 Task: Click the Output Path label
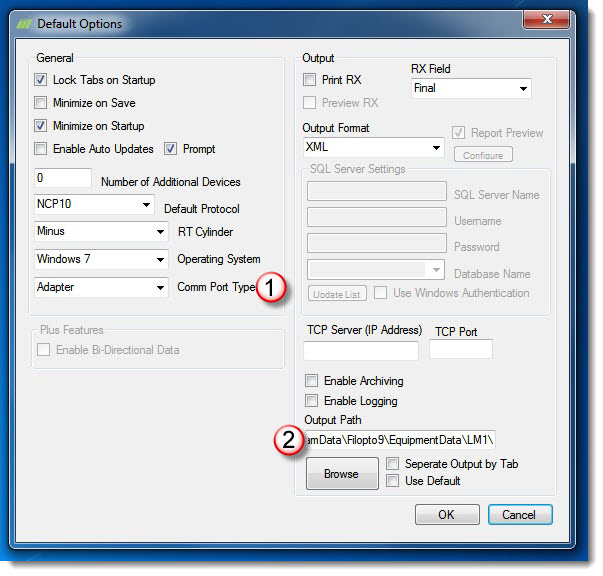[x=333, y=420]
